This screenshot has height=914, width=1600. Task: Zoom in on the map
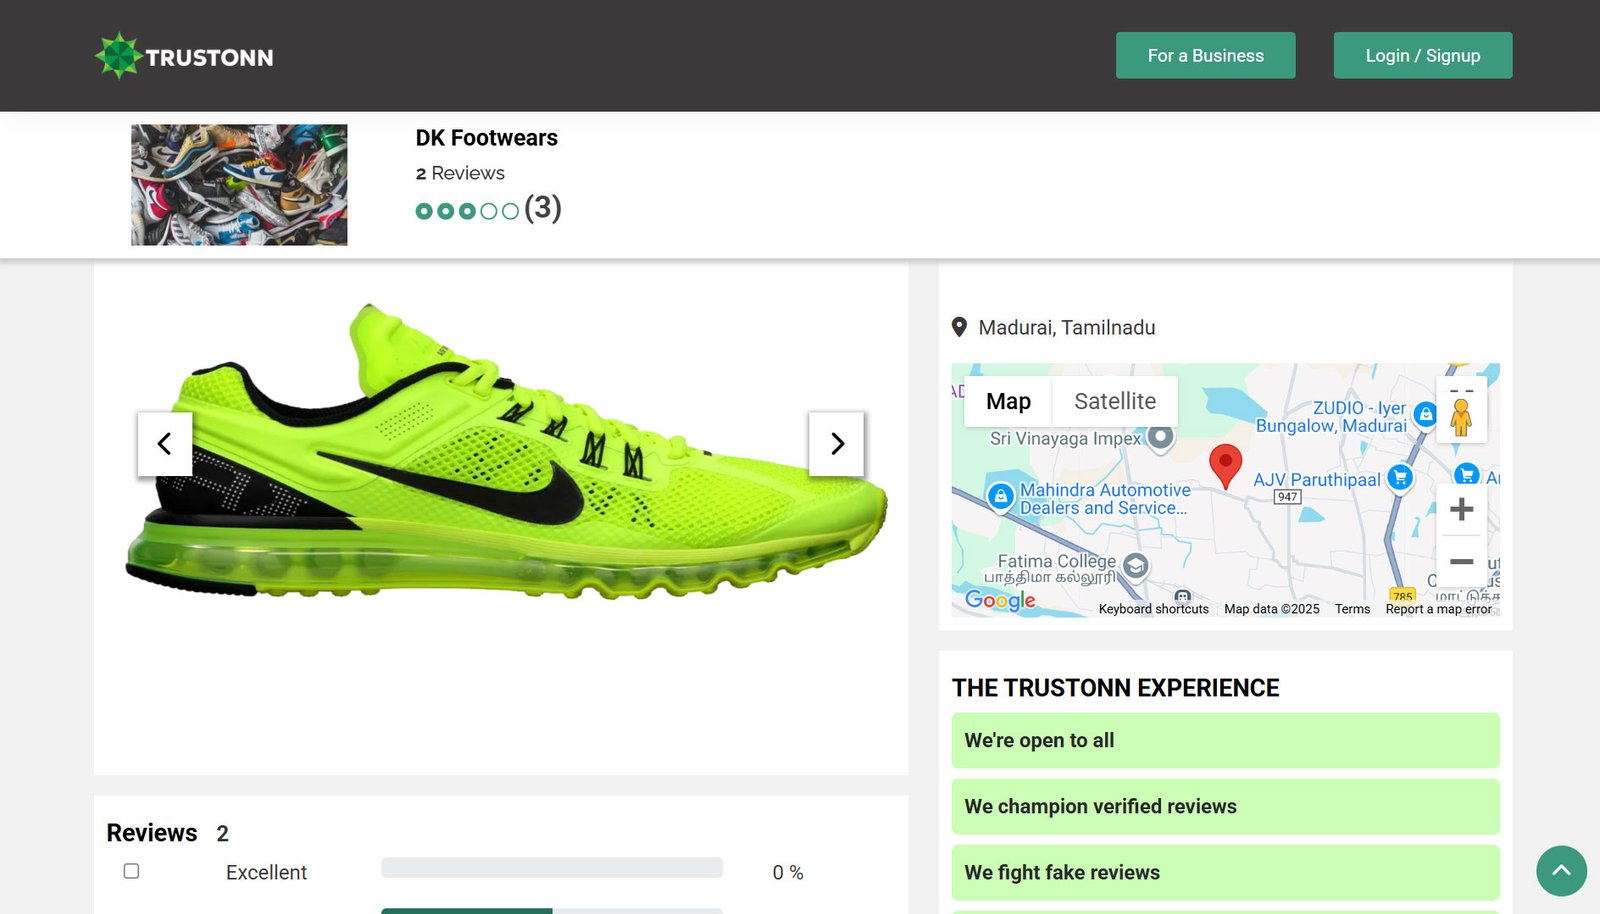point(1461,509)
